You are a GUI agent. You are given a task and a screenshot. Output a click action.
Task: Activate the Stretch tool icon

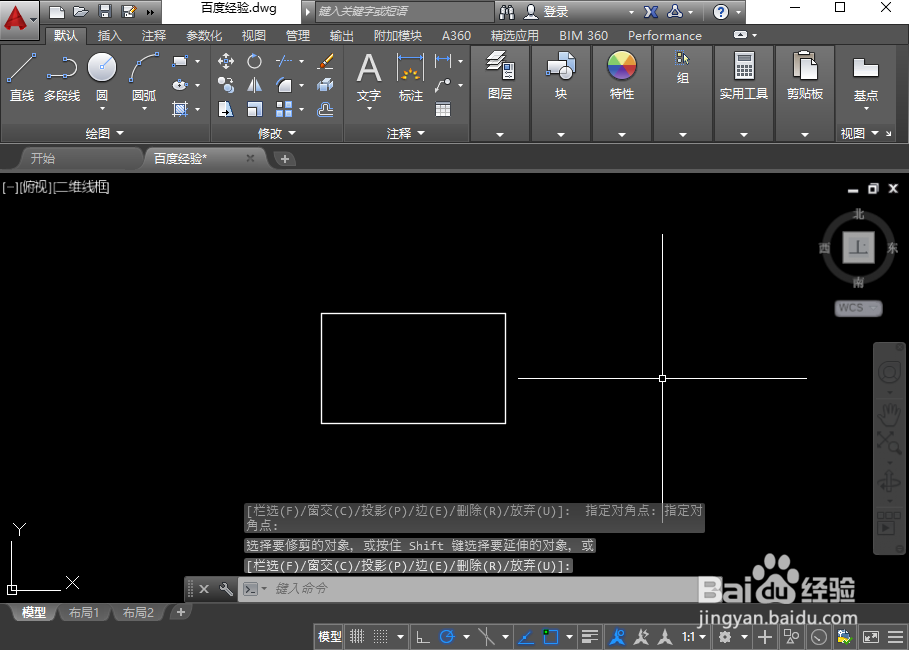[226, 109]
